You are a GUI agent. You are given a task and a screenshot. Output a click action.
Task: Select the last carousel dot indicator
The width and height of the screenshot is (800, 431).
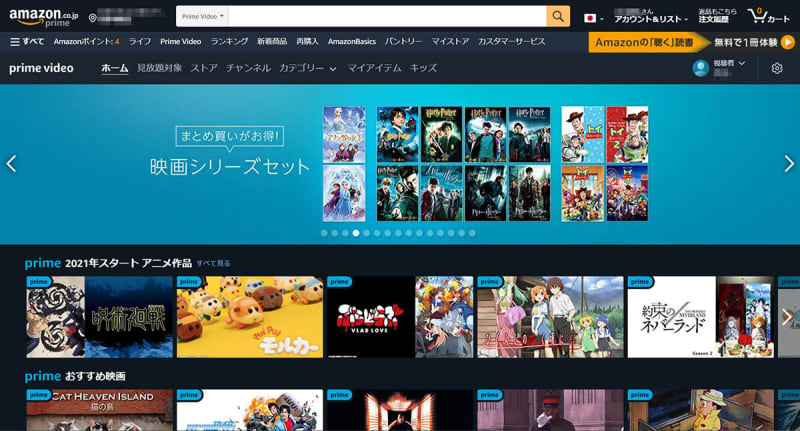pos(472,233)
